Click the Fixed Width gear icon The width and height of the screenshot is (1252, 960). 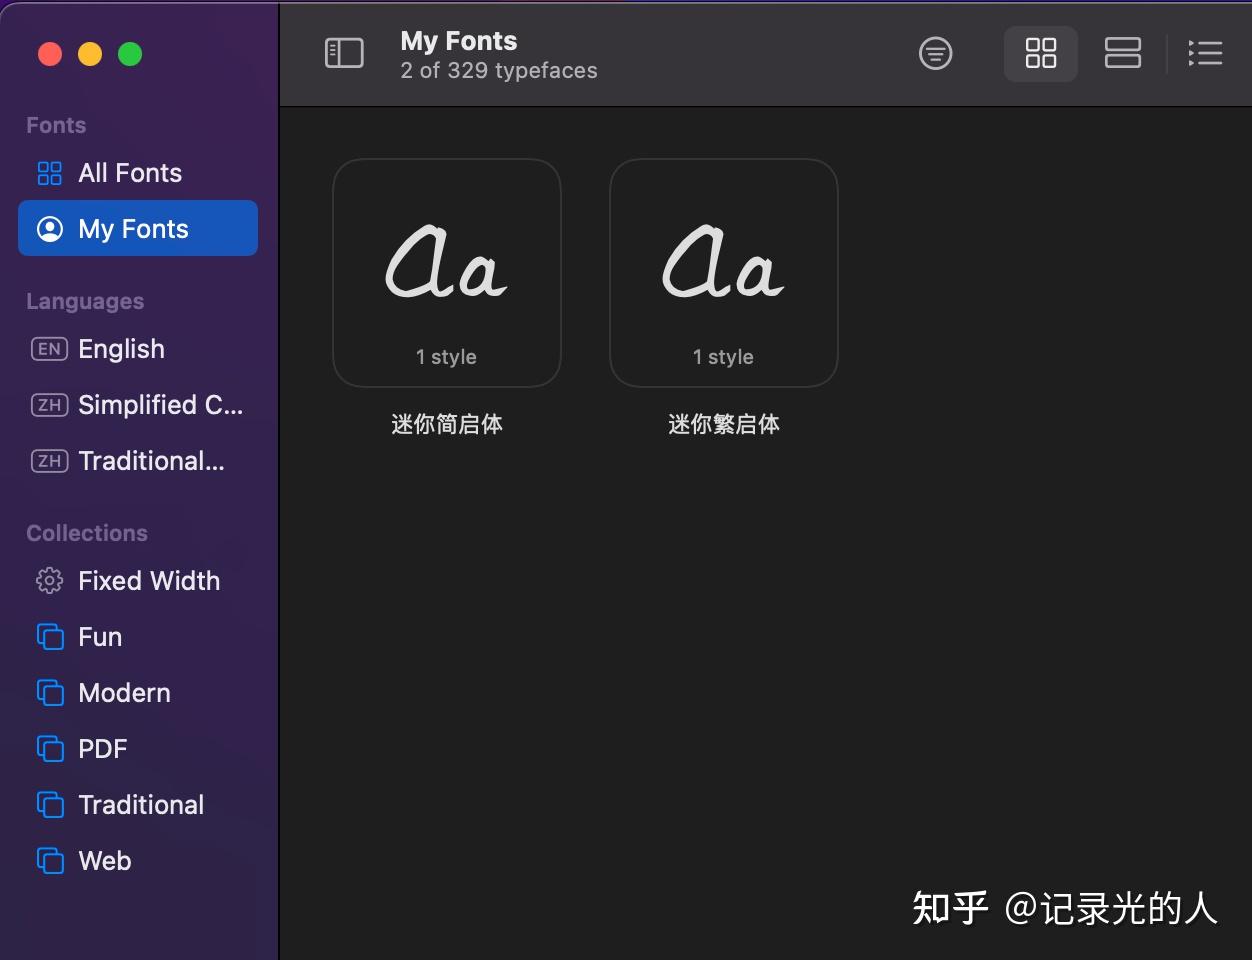[48, 580]
